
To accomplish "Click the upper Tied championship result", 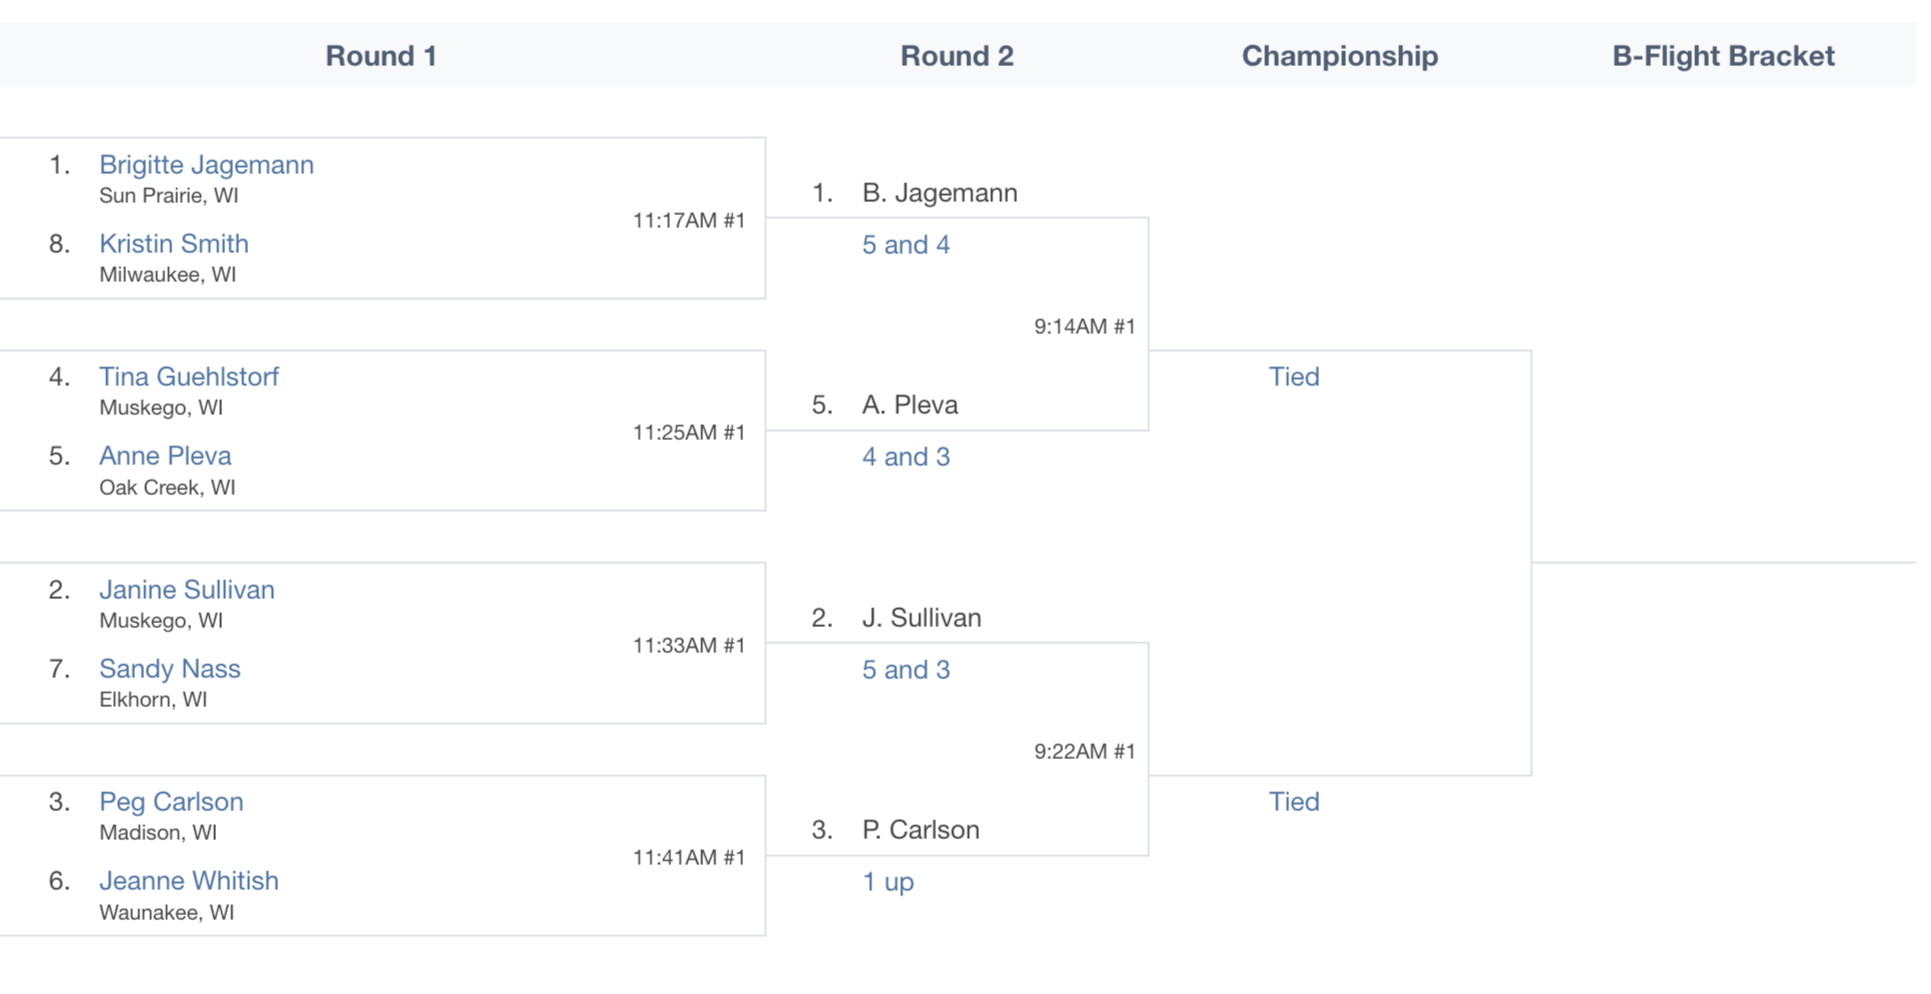I will [x=1294, y=376].
